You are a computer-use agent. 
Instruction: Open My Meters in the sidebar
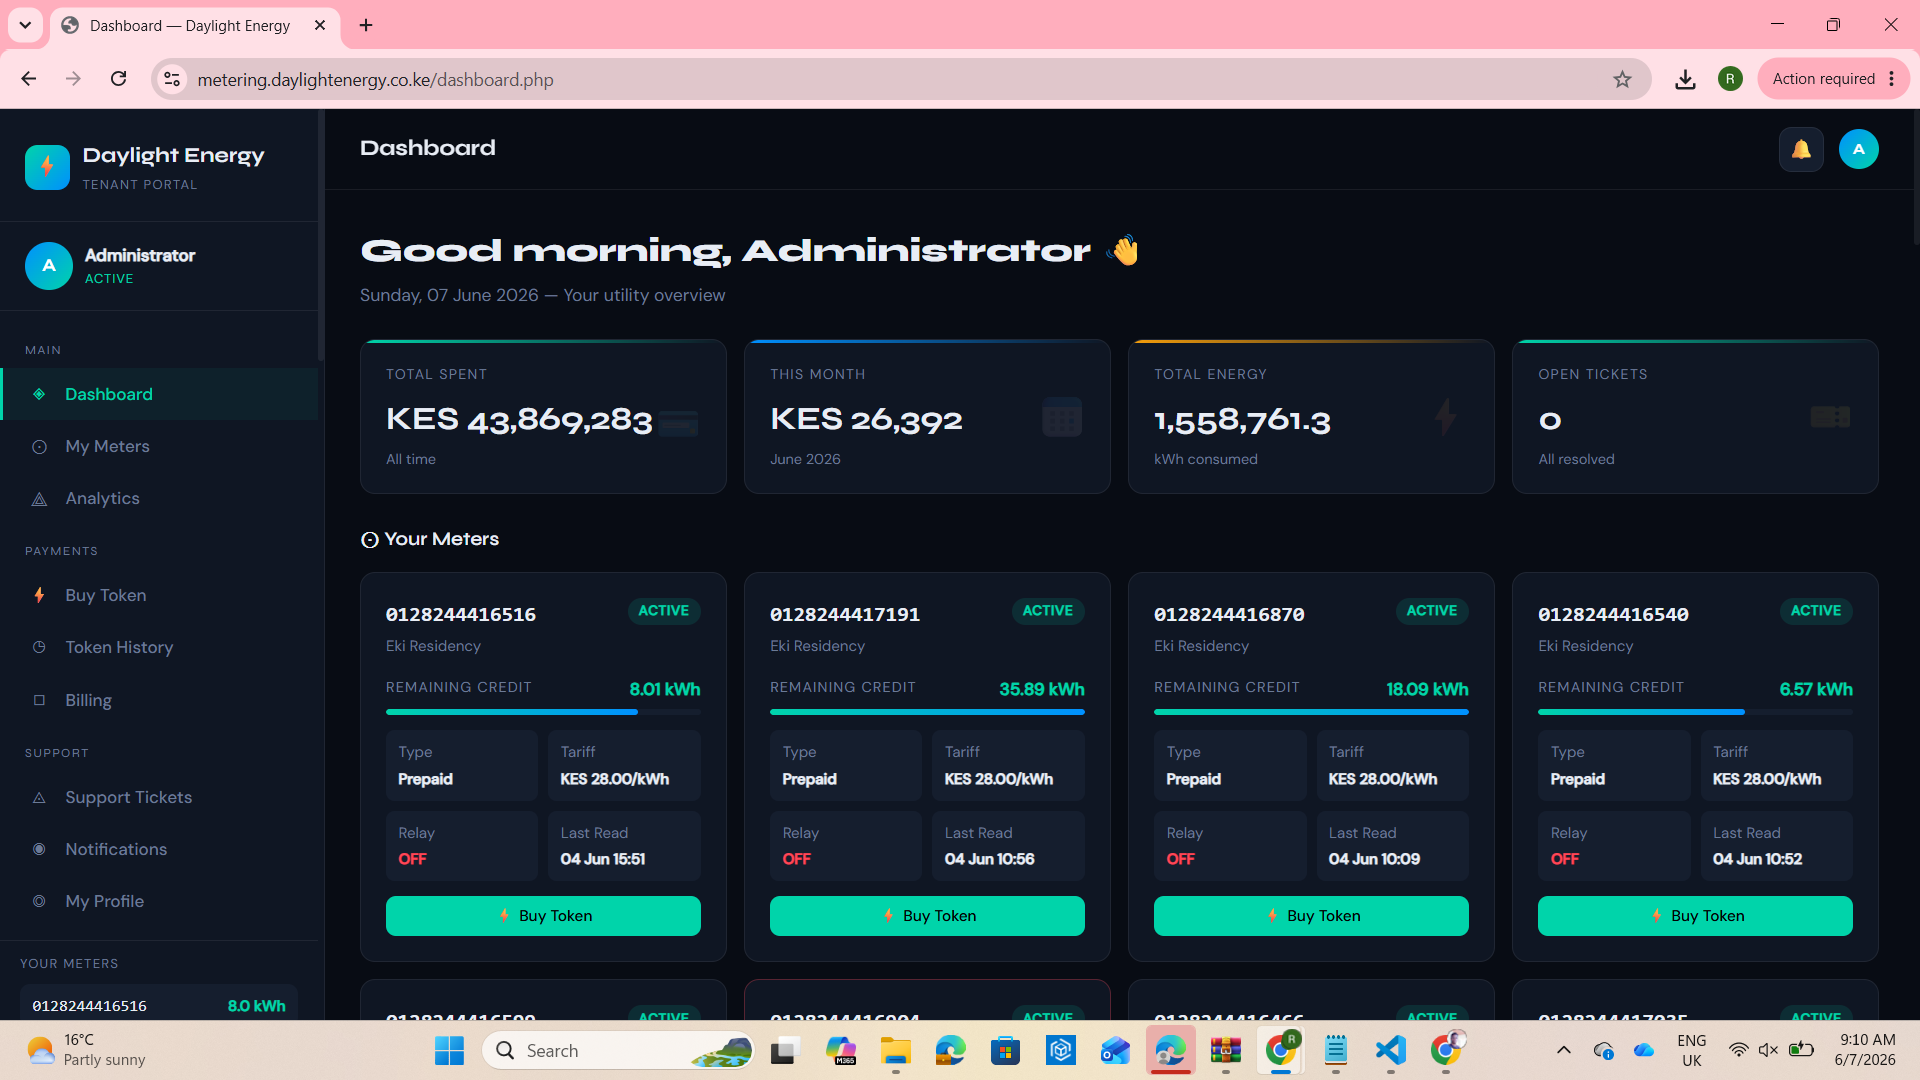coord(160,446)
